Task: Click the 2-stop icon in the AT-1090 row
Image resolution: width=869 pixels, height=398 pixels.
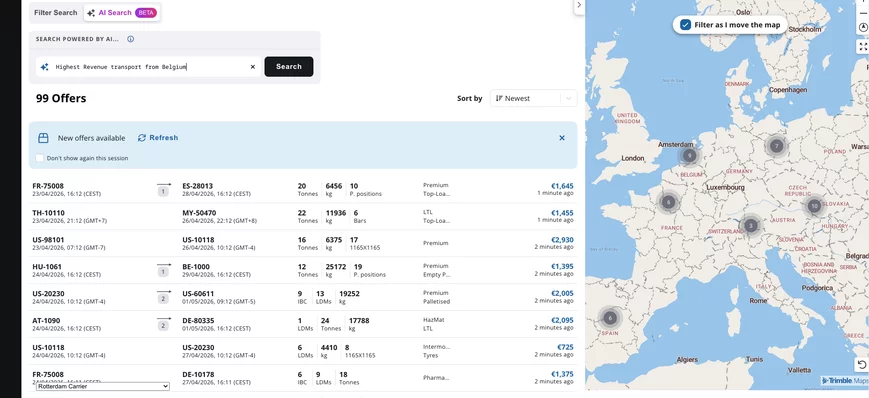Action: [163, 324]
